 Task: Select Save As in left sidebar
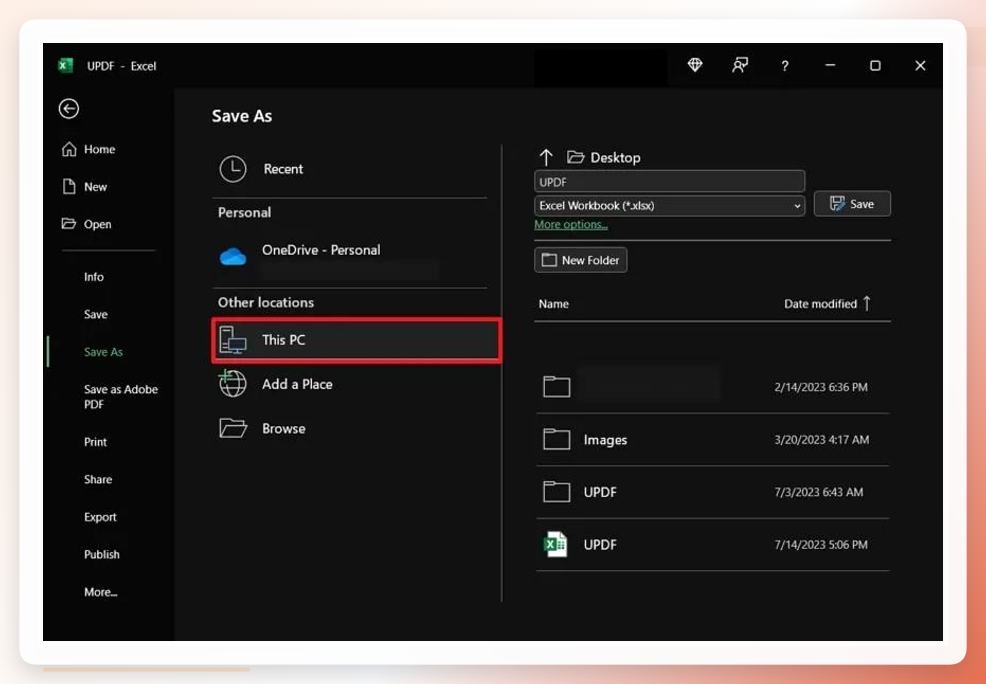point(103,352)
